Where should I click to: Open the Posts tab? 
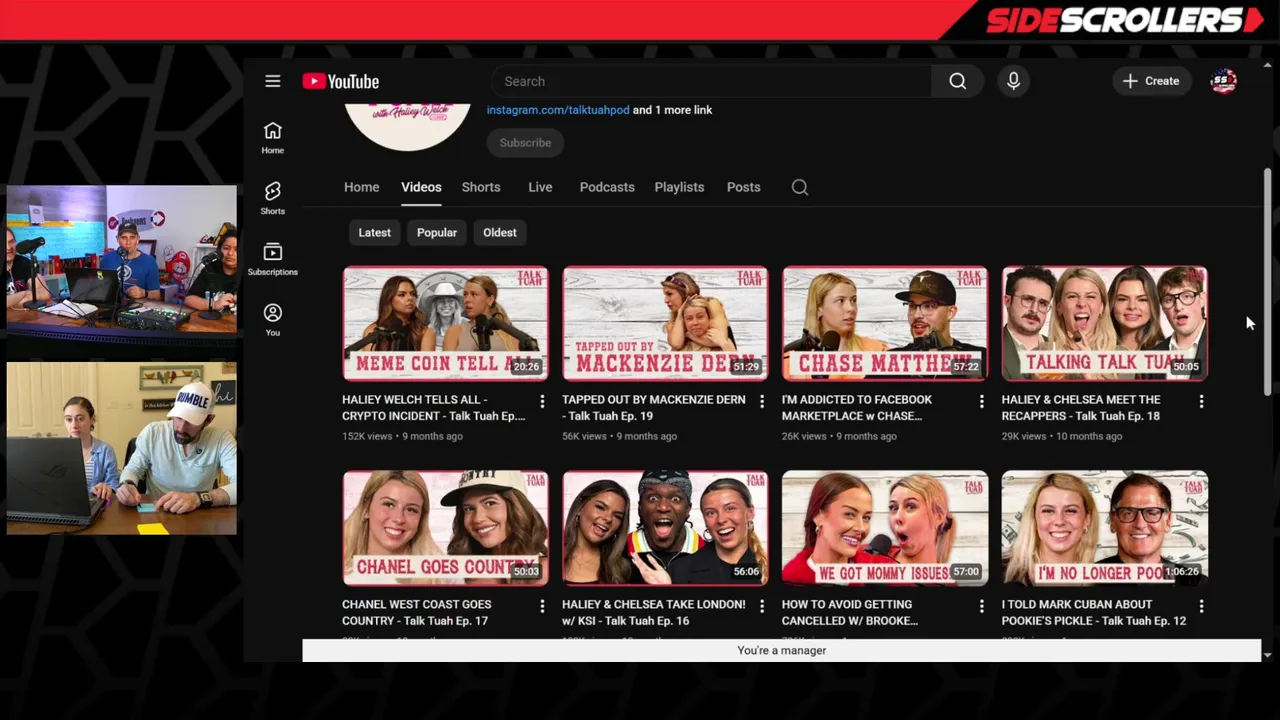743,187
